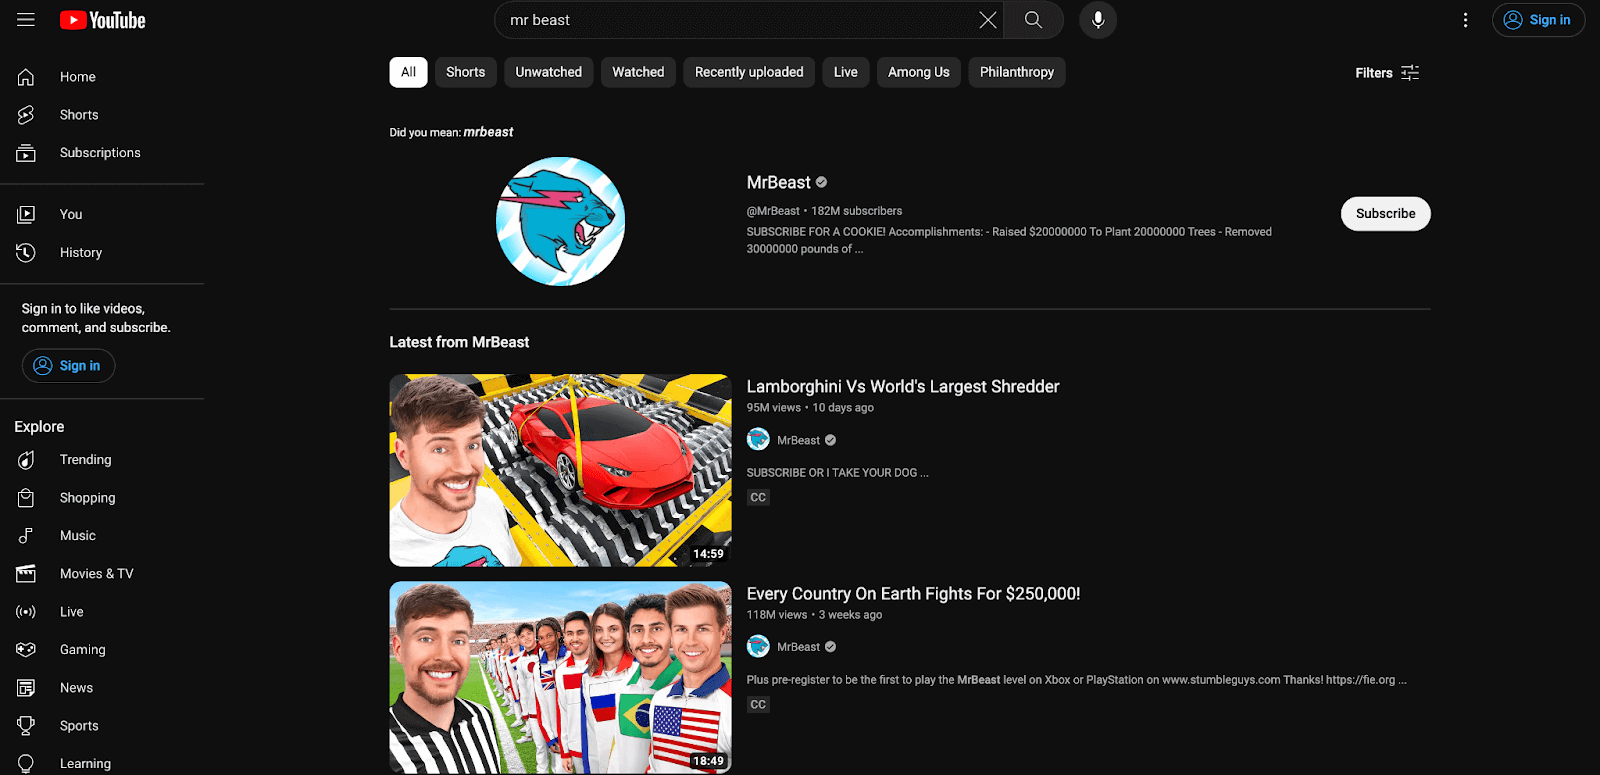Click the MrBeast channel description text
This screenshot has height=775, width=1600.
1009,240
